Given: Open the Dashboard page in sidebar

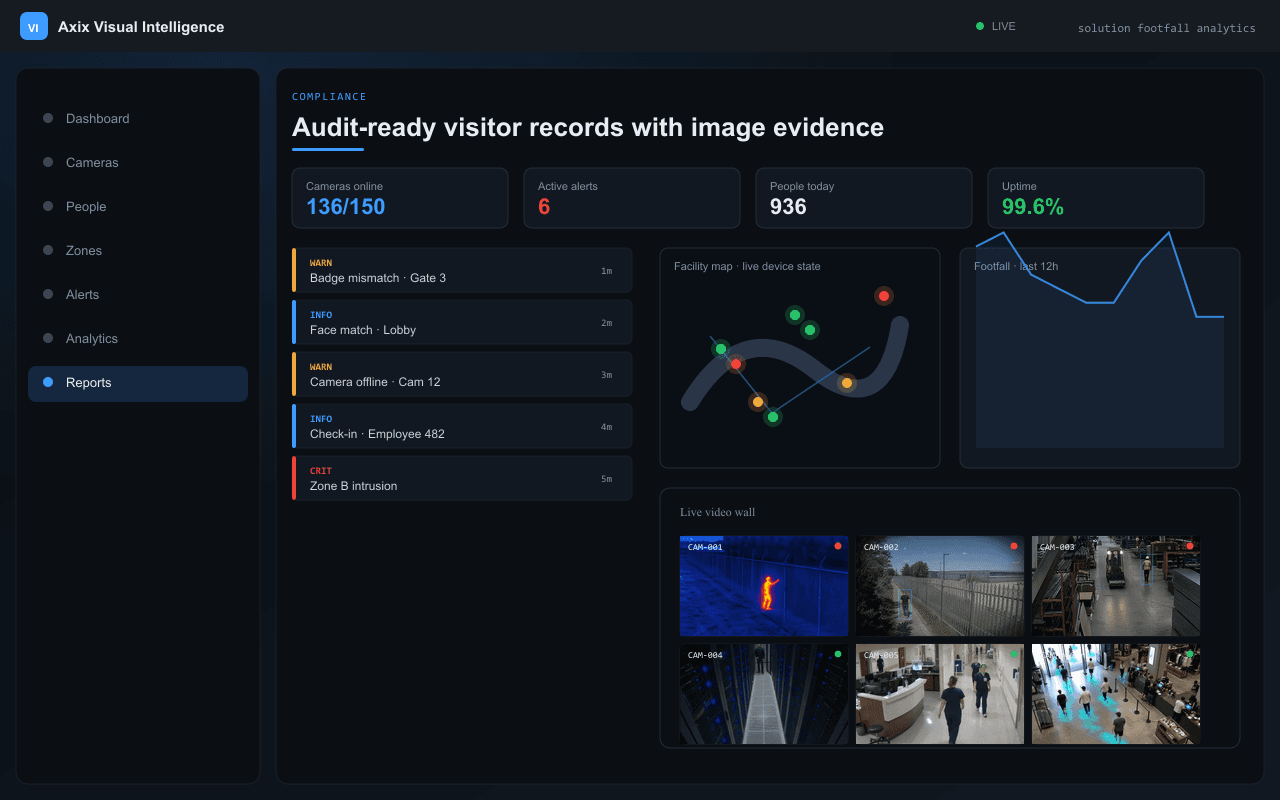Looking at the screenshot, I should point(138,118).
